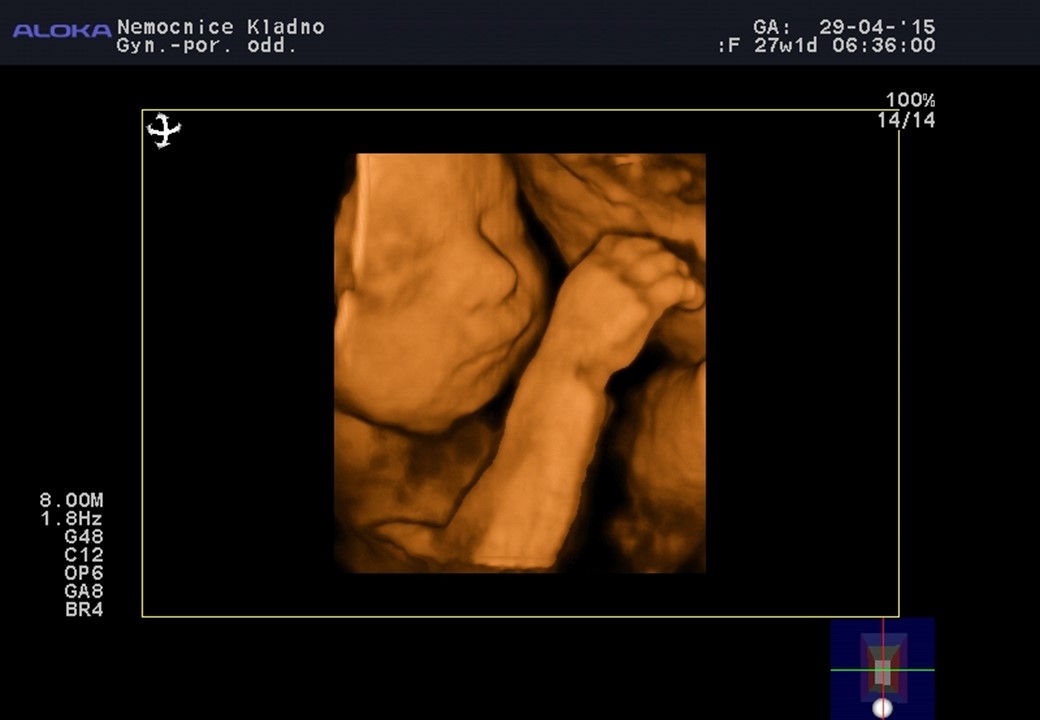This screenshot has height=720, width=1040.
Task: Click the 'Nemocnice Kladno' hospital name
Action: [221, 27]
